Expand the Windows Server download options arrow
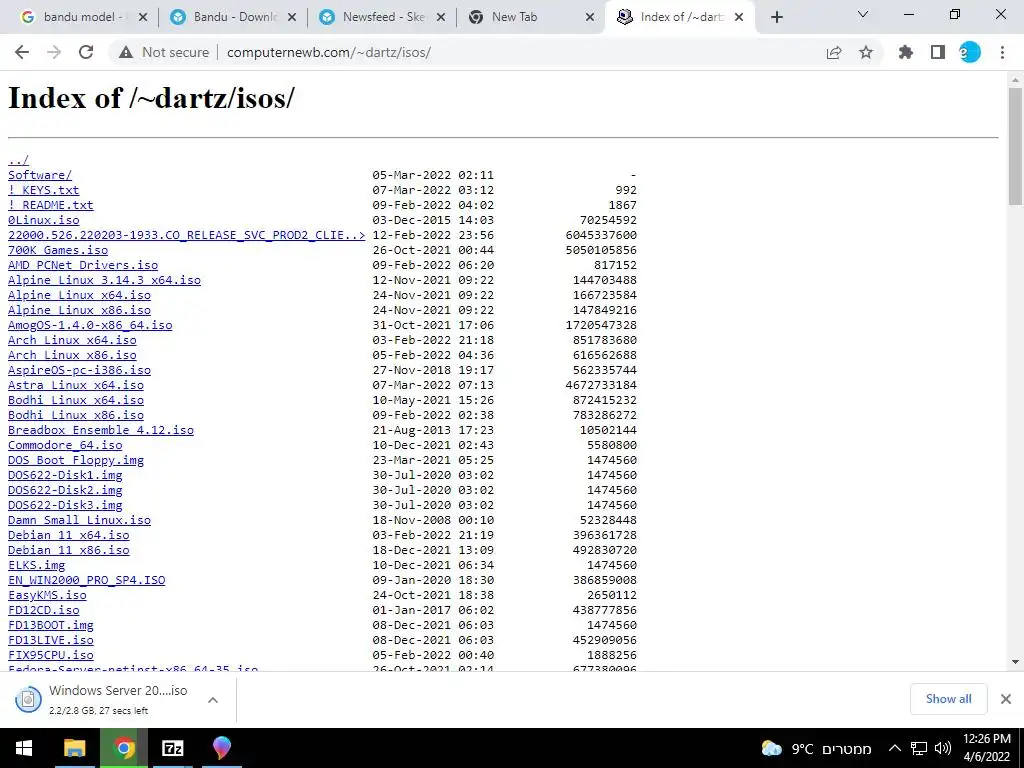1024x768 pixels. point(213,700)
